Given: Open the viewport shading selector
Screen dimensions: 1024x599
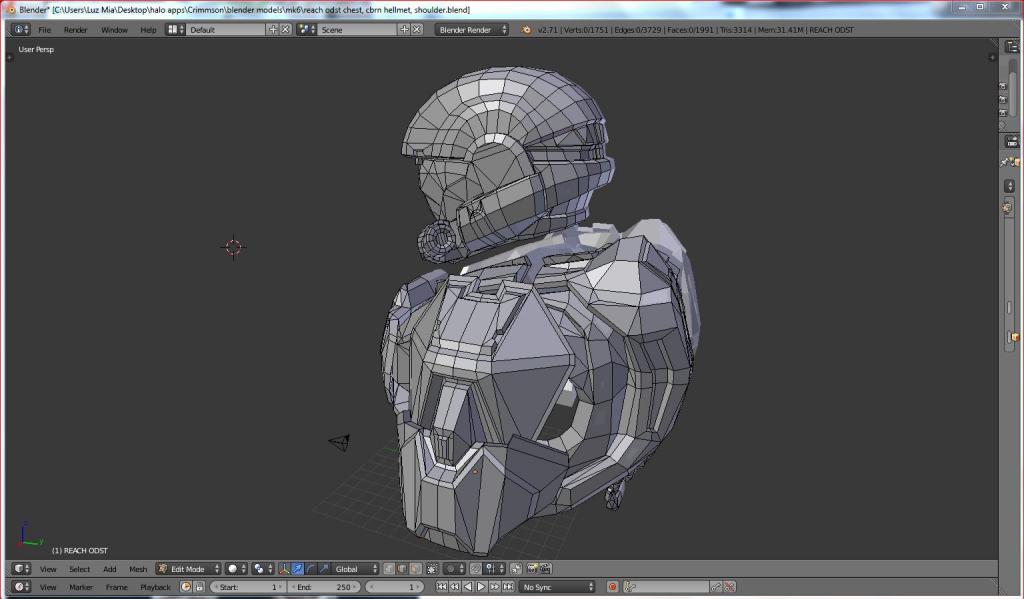Looking at the screenshot, I should pos(236,569).
